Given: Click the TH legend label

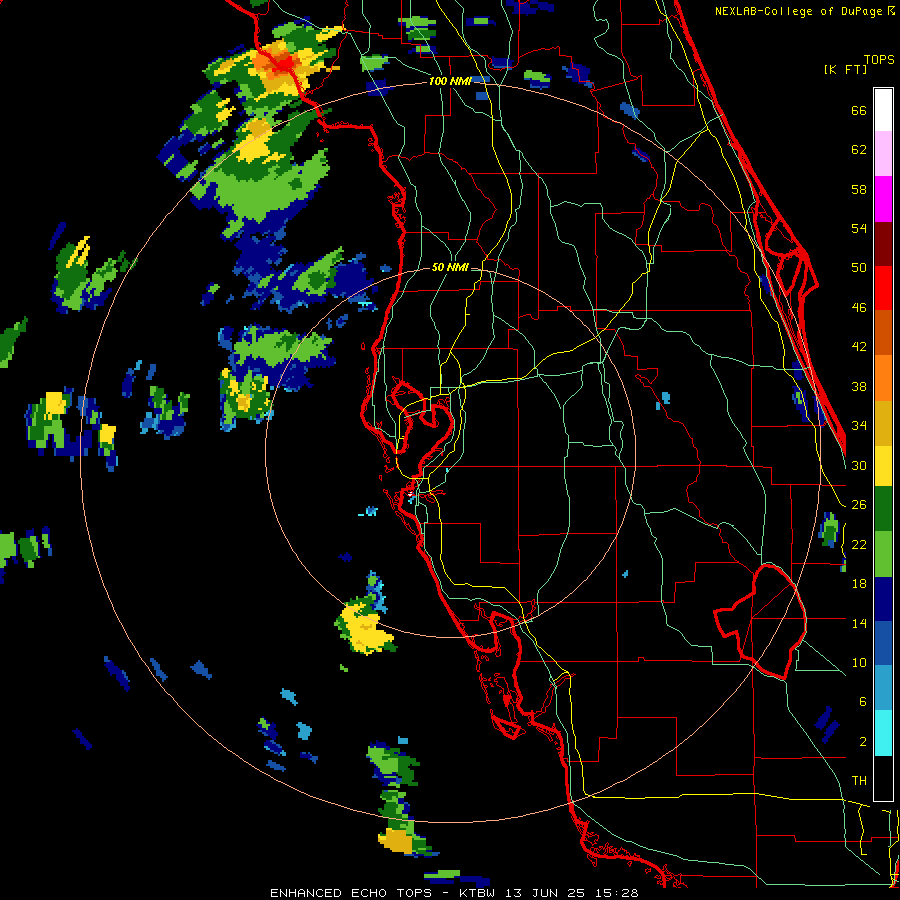Looking at the screenshot, I should [859, 781].
